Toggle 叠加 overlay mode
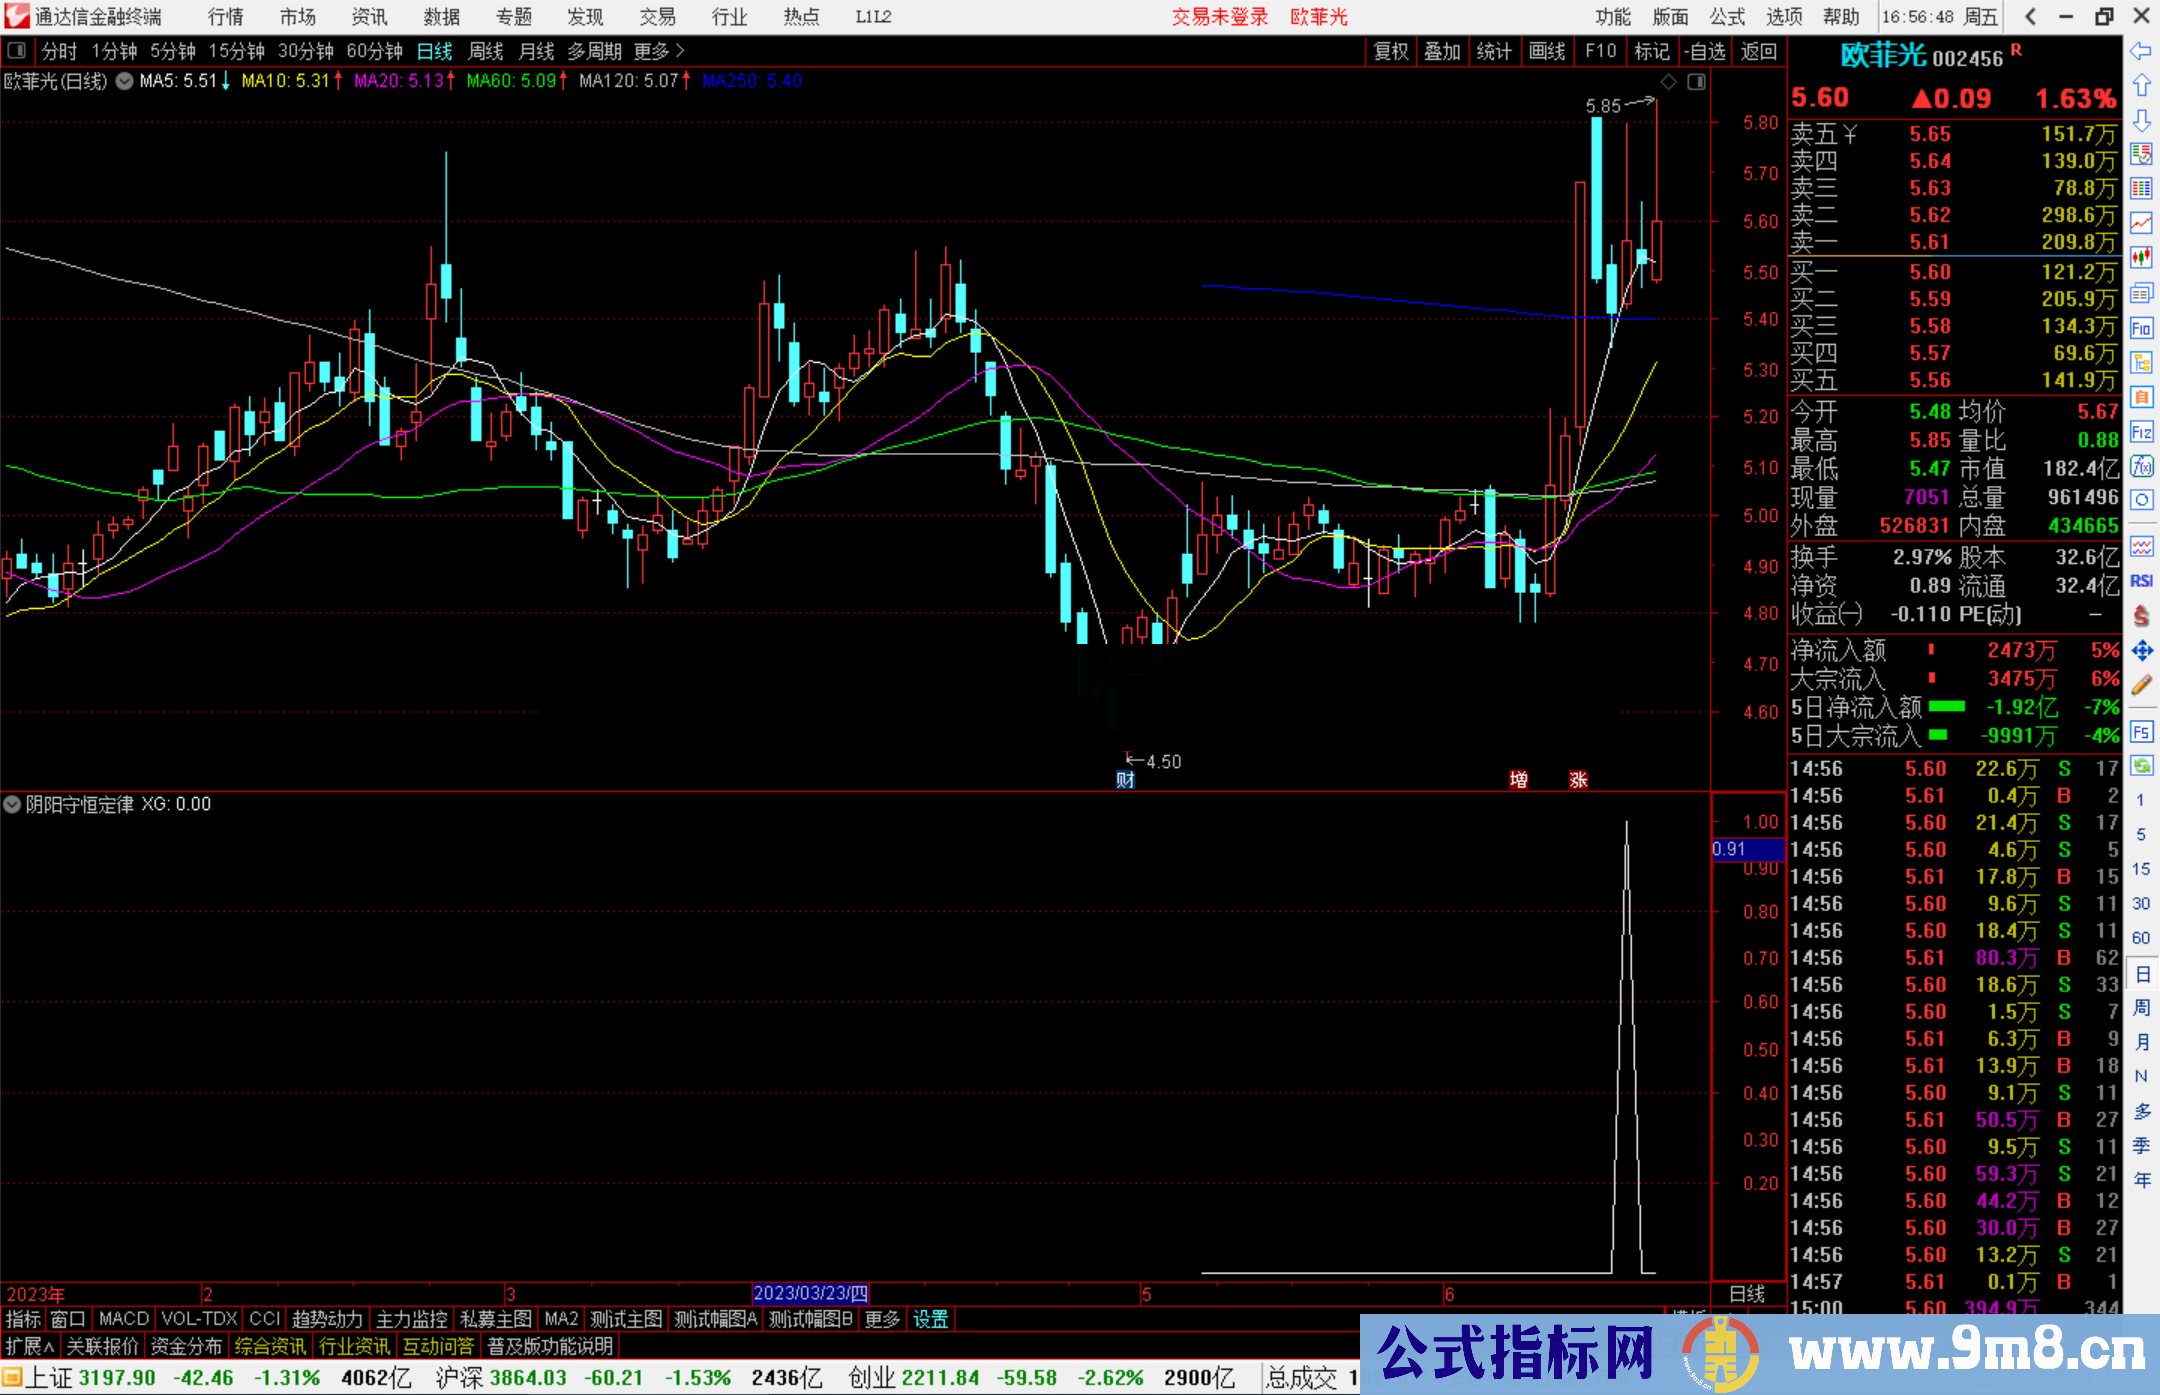The width and height of the screenshot is (2160, 1395). click(1443, 51)
